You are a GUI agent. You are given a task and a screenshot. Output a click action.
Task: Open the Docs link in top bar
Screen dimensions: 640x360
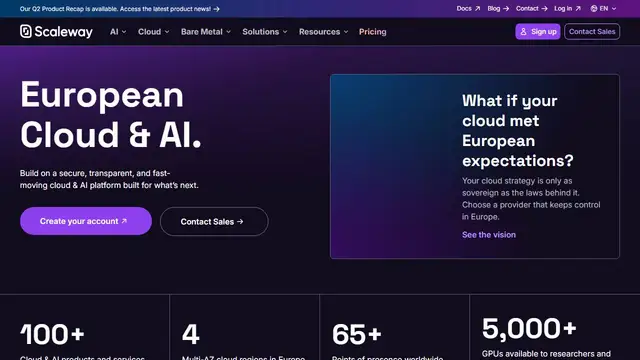coord(468,9)
